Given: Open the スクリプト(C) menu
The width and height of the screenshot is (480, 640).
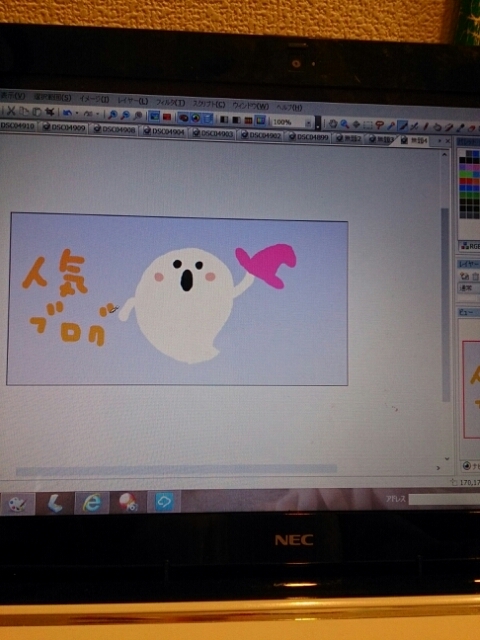Looking at the screenshot, I should (209, 104).
